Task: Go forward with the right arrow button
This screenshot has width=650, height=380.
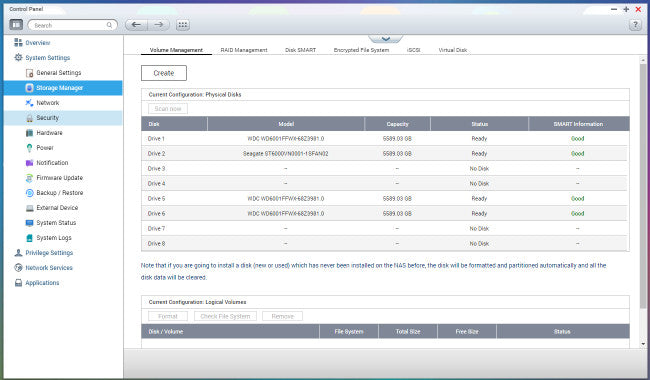Action: (159, 25)
